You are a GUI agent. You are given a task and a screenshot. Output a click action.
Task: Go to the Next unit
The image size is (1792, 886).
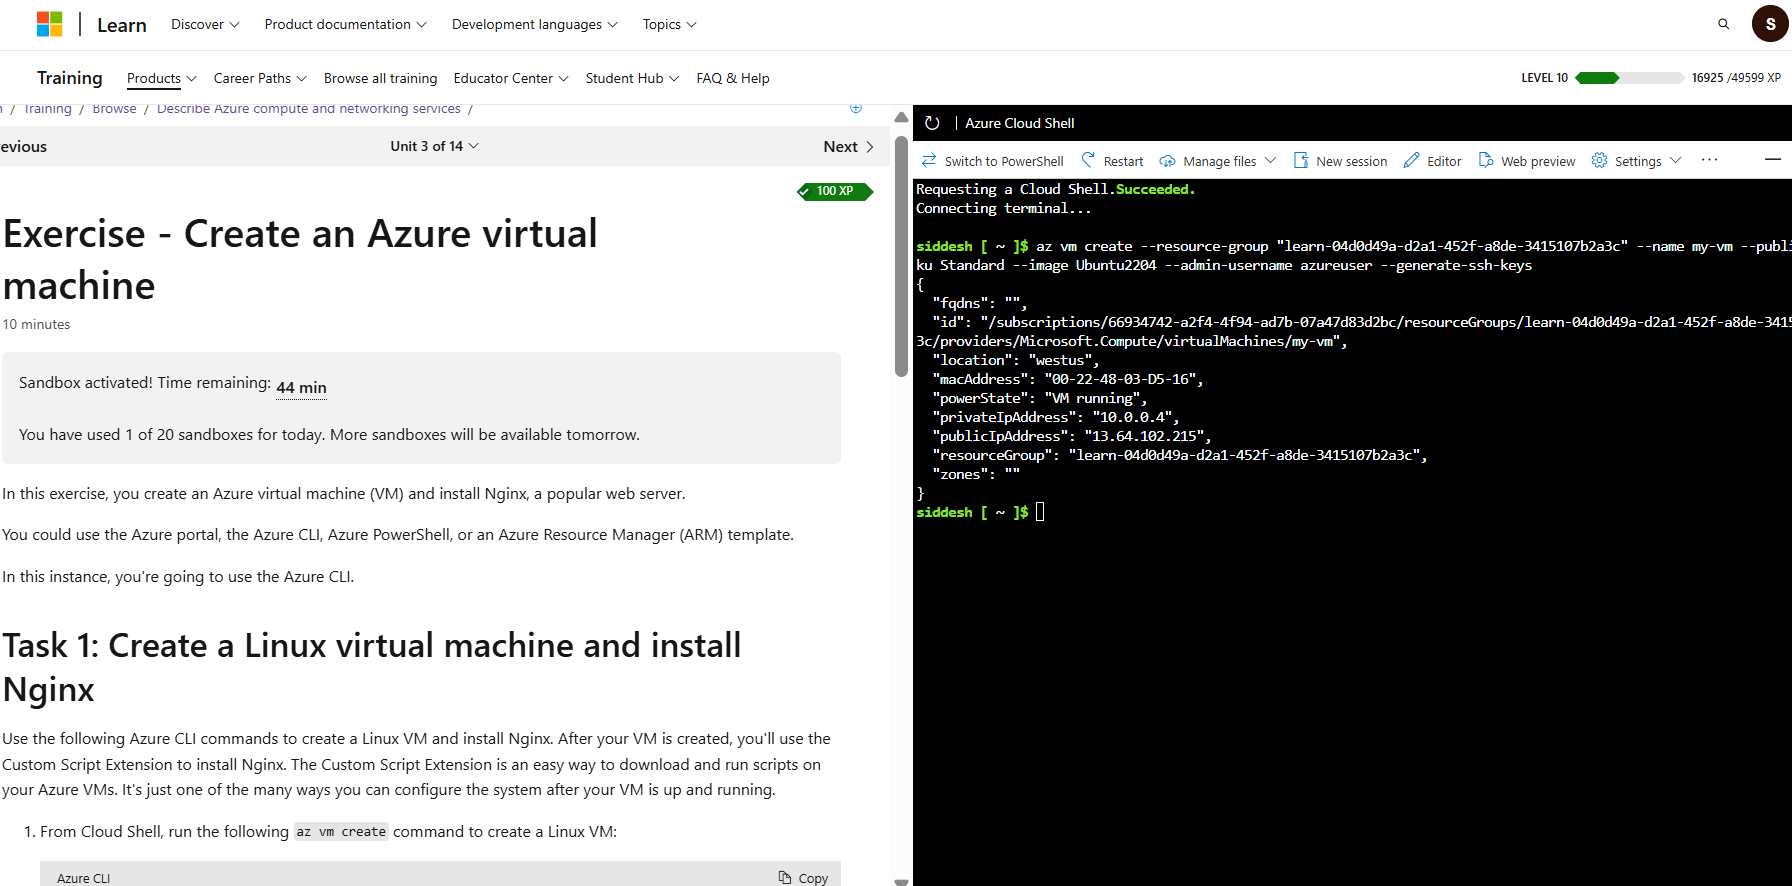[849, 146]
